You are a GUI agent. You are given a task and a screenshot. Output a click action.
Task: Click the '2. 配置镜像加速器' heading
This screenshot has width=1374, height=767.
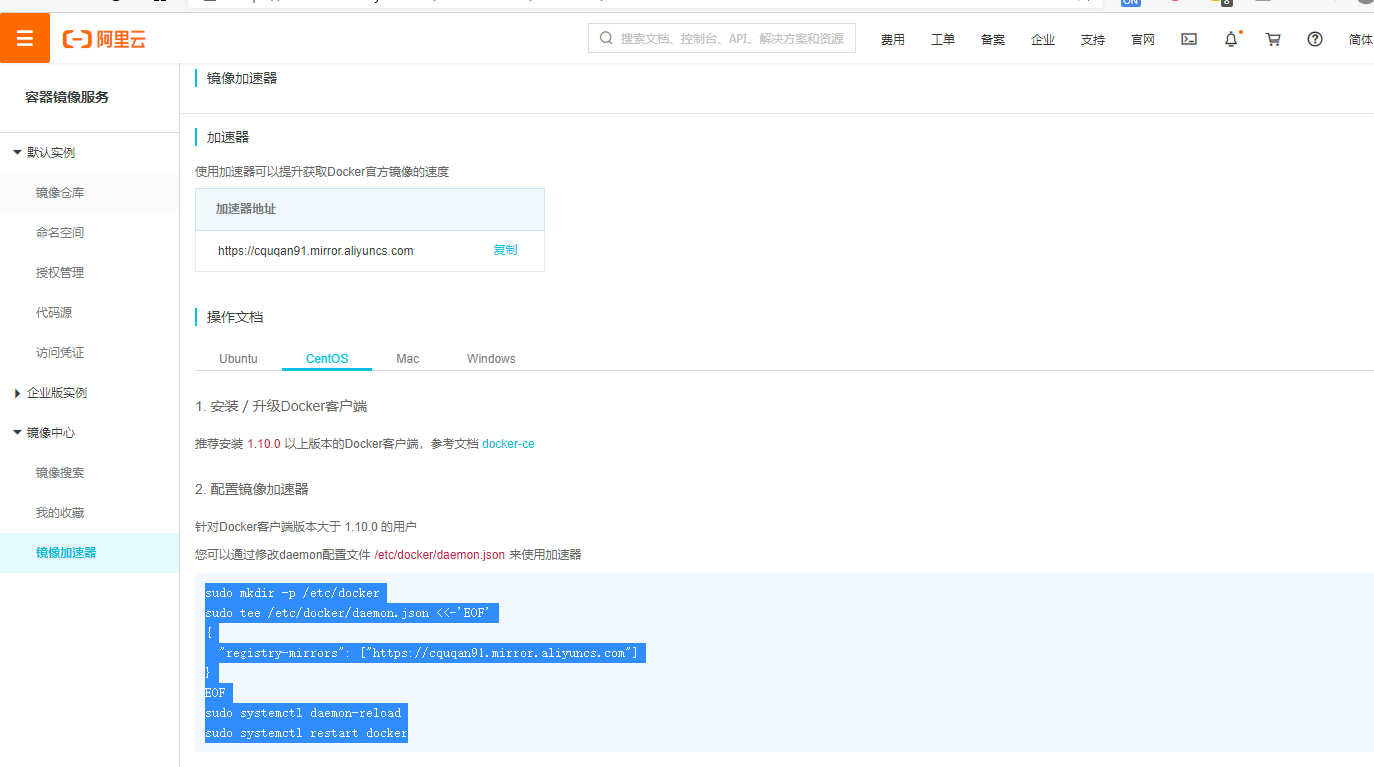(252, 489)
